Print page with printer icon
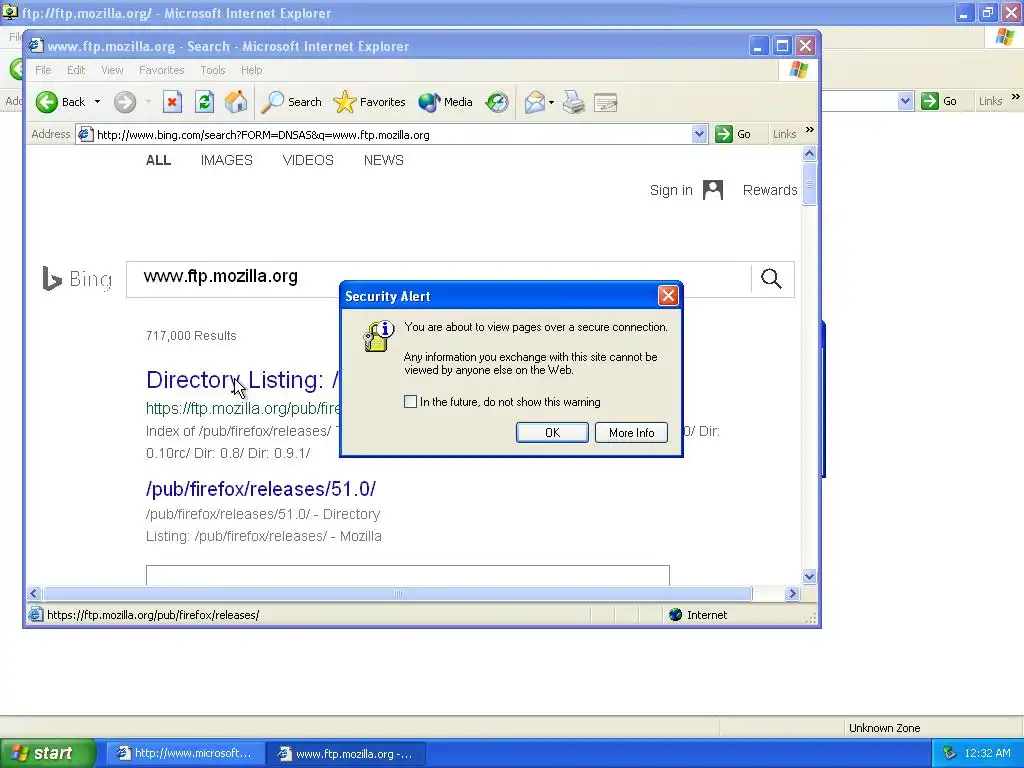This screenshot has height=768, width=1024. pos(574,102)
